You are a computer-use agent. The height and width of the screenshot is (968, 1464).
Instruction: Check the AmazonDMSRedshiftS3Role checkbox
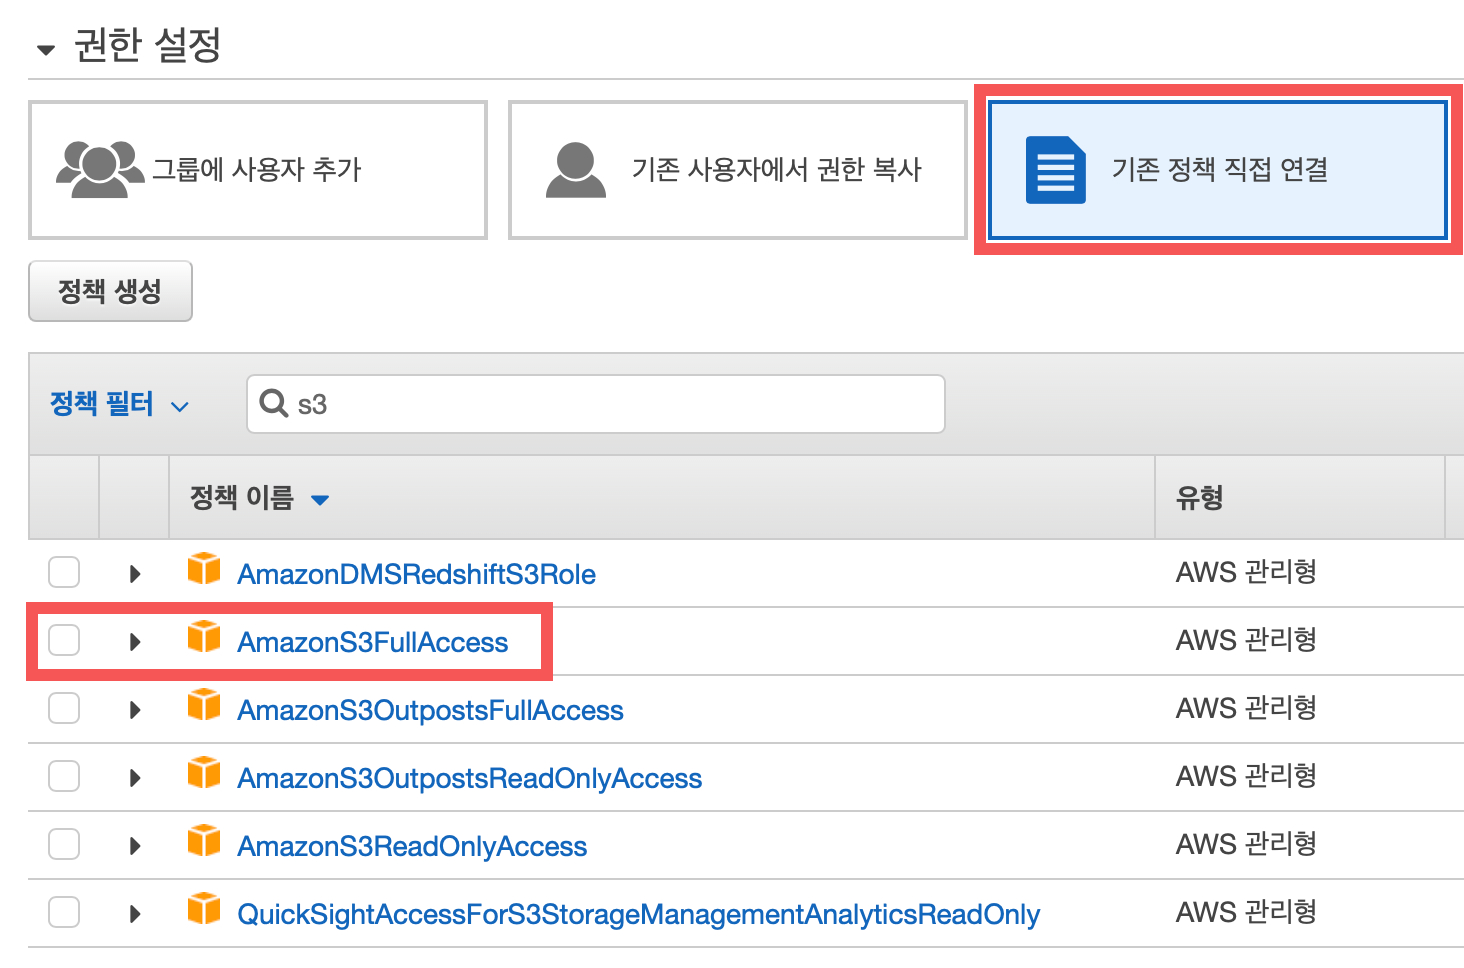point(64,572)
